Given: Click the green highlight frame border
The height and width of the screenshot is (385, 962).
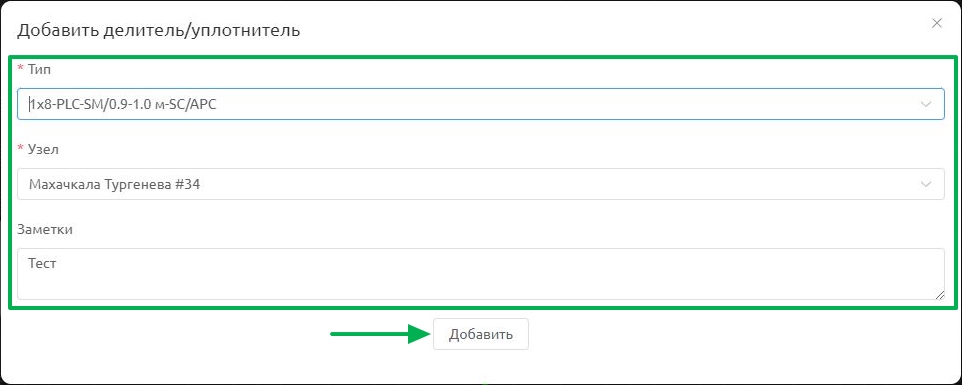Looking at the screenshot, I should (482, 57).
